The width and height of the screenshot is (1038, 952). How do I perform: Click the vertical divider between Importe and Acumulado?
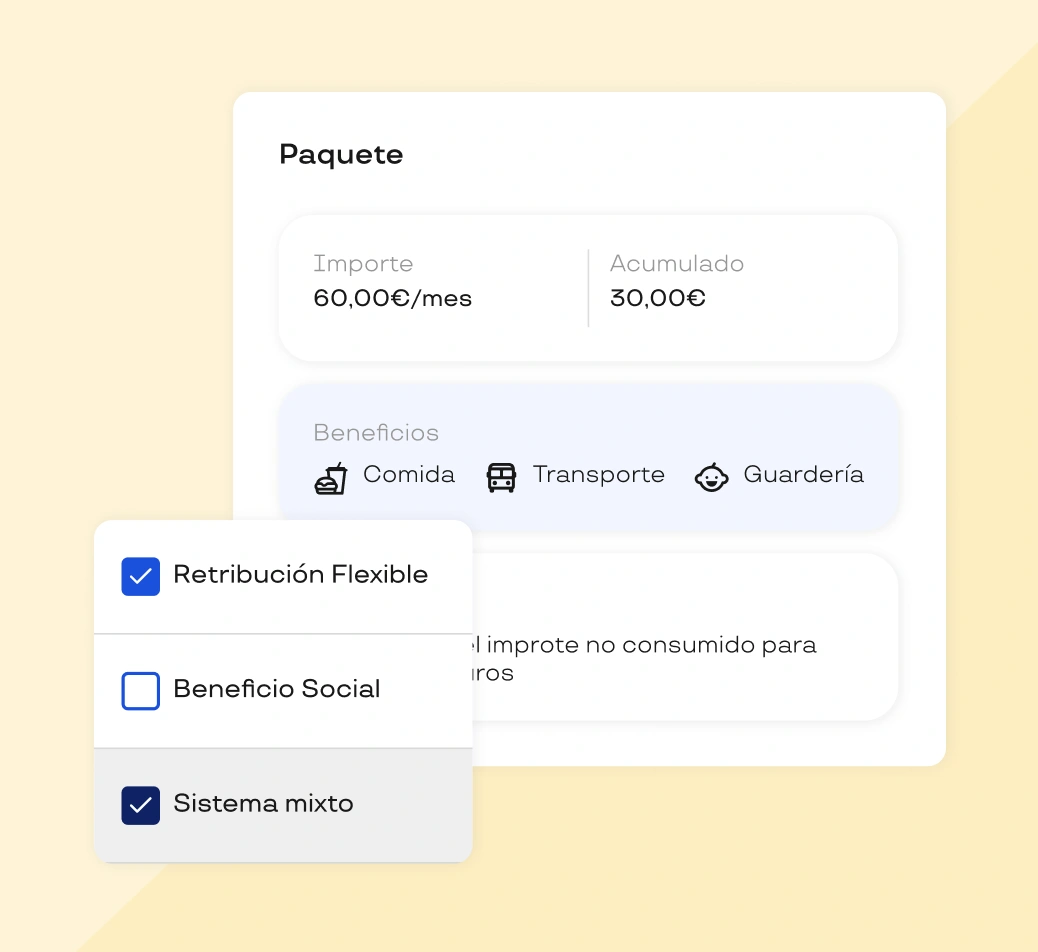(x=588, y=287)
